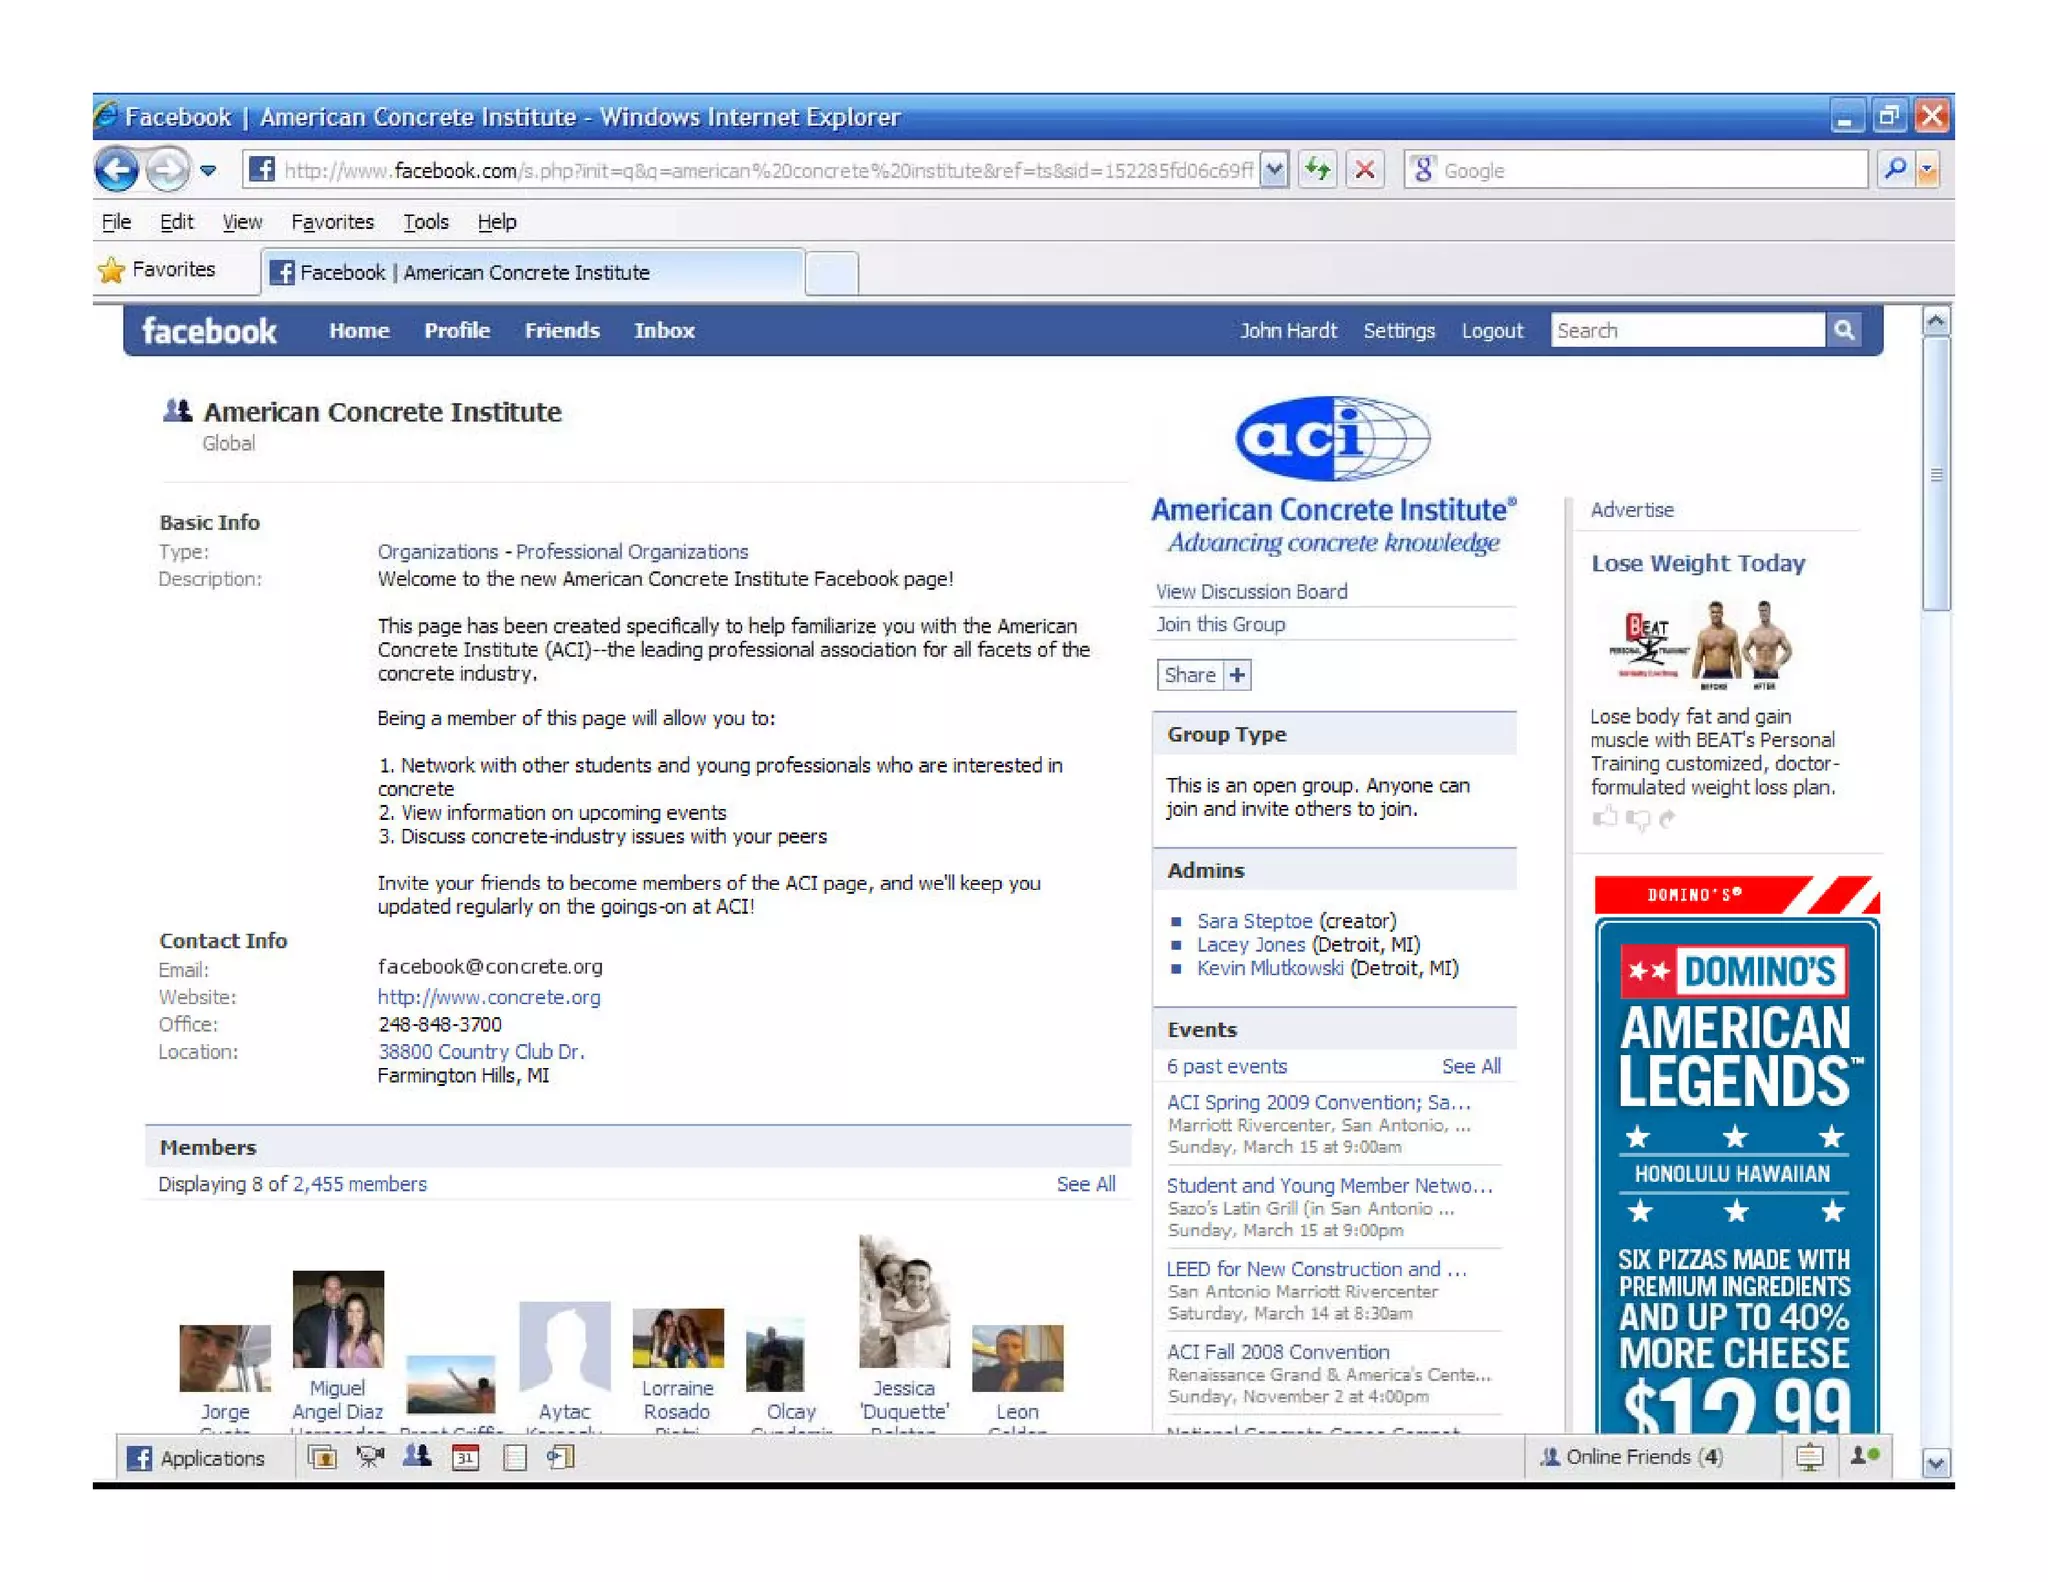This screenshot has width=2048, height=1582.
Task: Expand the address bar URL dropdown
Action: (1274, 170)
